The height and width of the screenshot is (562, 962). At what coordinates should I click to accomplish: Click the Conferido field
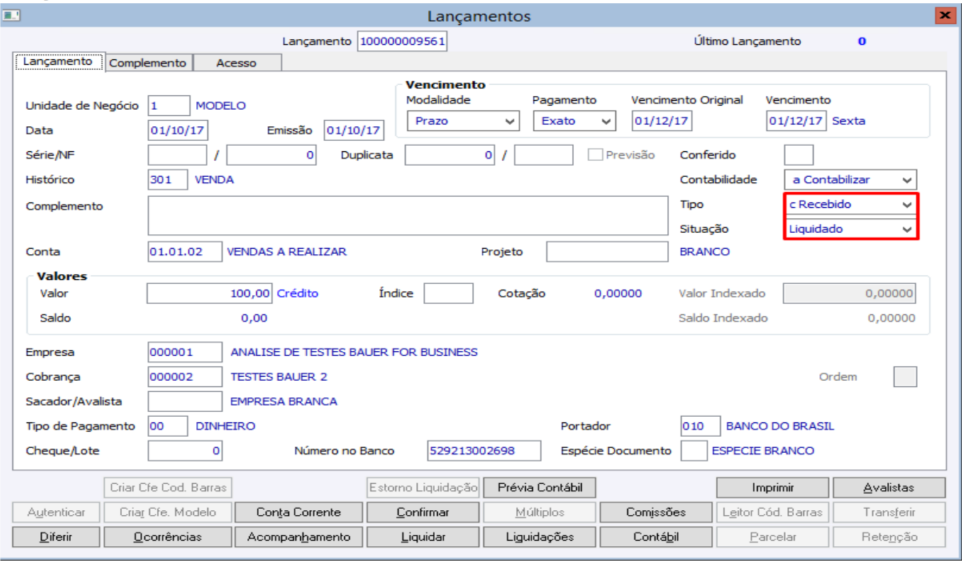pos(799,155)
